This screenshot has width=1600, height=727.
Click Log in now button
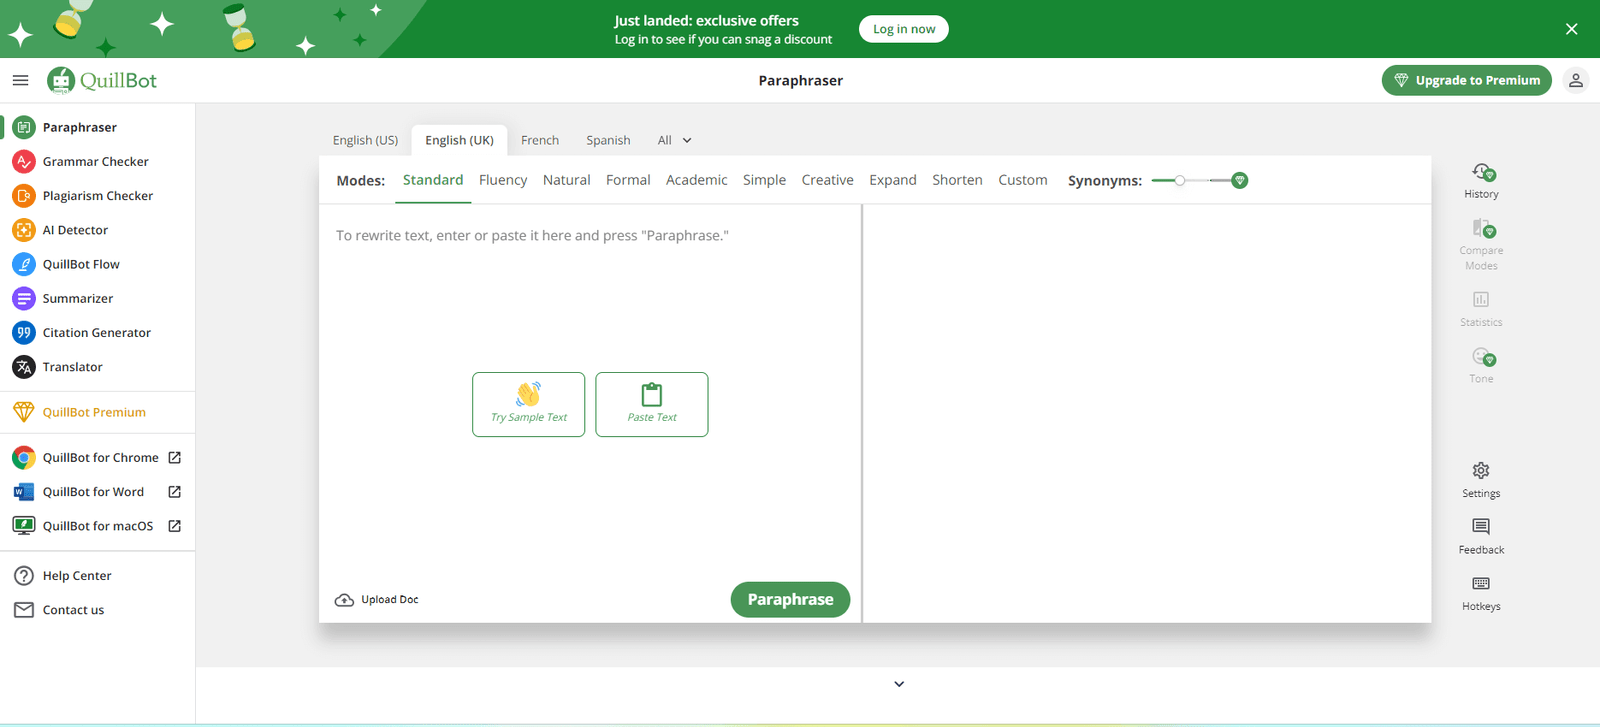(x=904, y=29)
